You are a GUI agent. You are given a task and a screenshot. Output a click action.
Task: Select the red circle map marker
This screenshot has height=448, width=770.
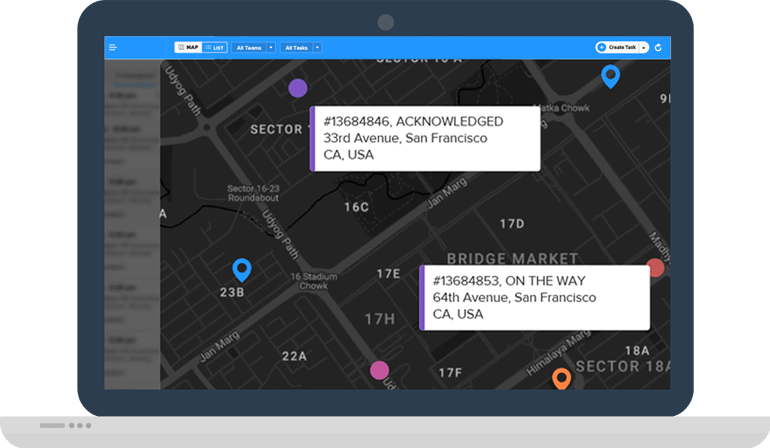[x=655, y=267]
